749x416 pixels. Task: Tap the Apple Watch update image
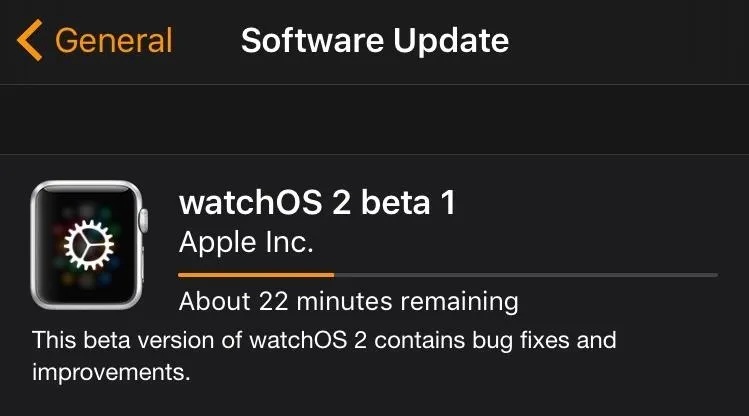[89, 245]
